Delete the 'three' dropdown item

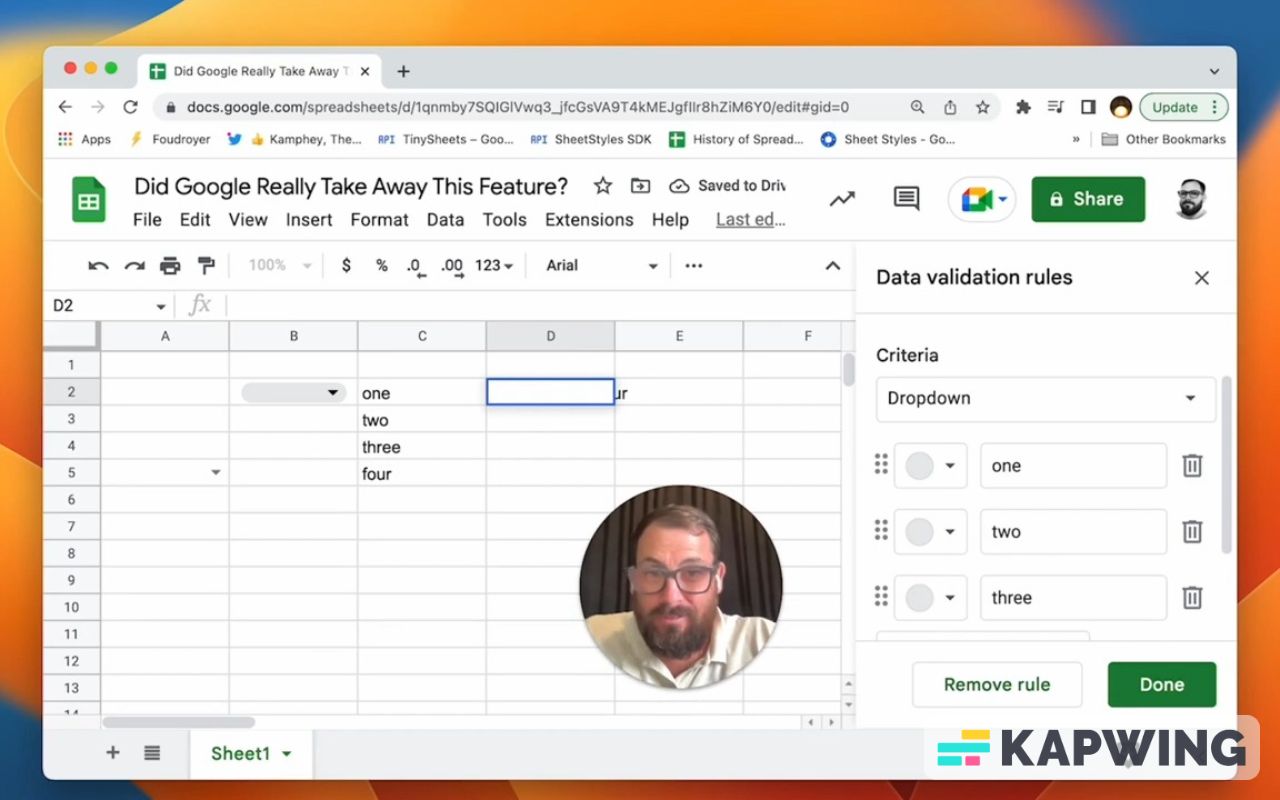(1192, 597)
